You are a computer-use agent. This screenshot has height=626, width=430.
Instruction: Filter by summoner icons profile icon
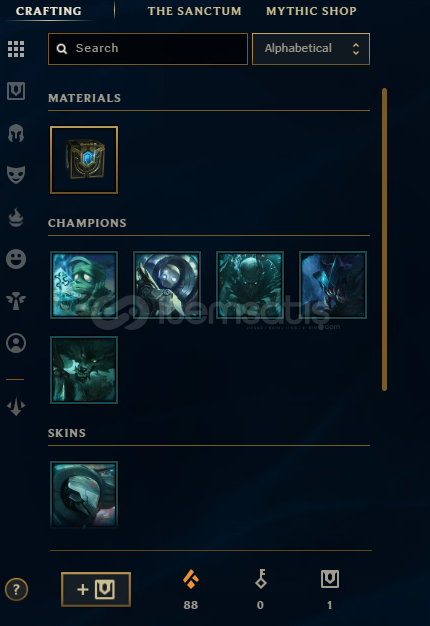[16, 343]
